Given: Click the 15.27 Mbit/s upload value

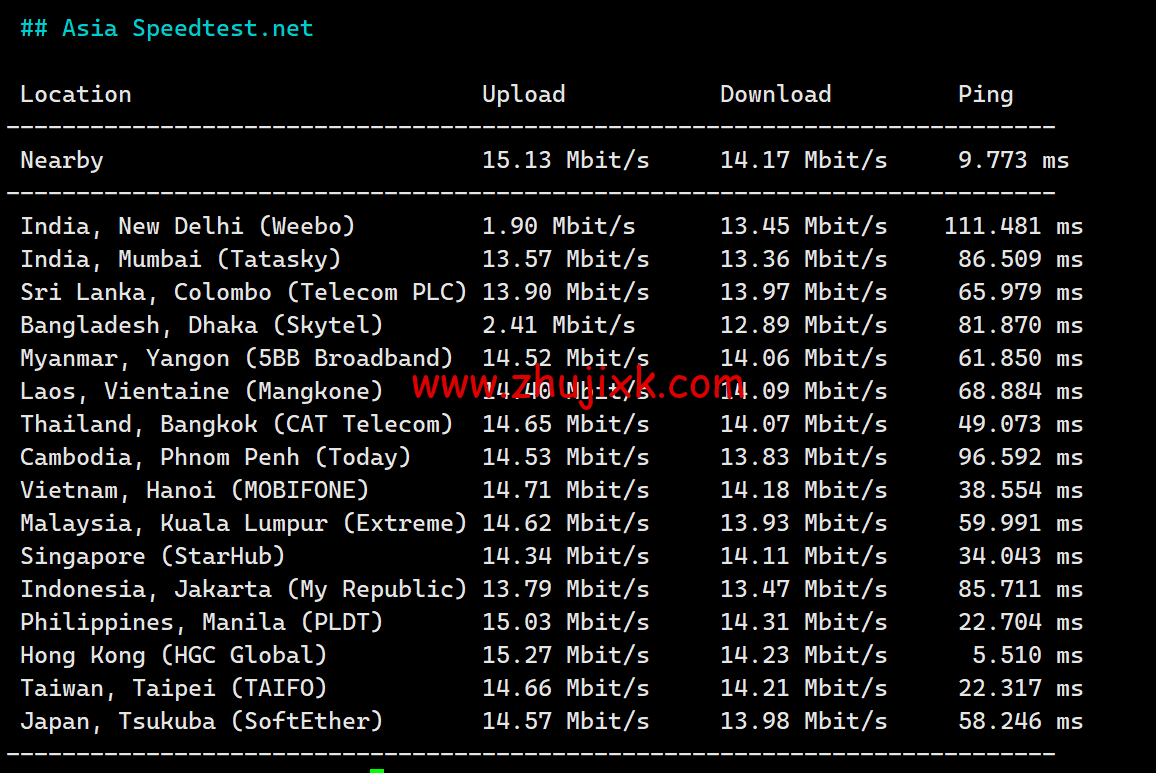Looking at the screenshot, I should (565, 656).
